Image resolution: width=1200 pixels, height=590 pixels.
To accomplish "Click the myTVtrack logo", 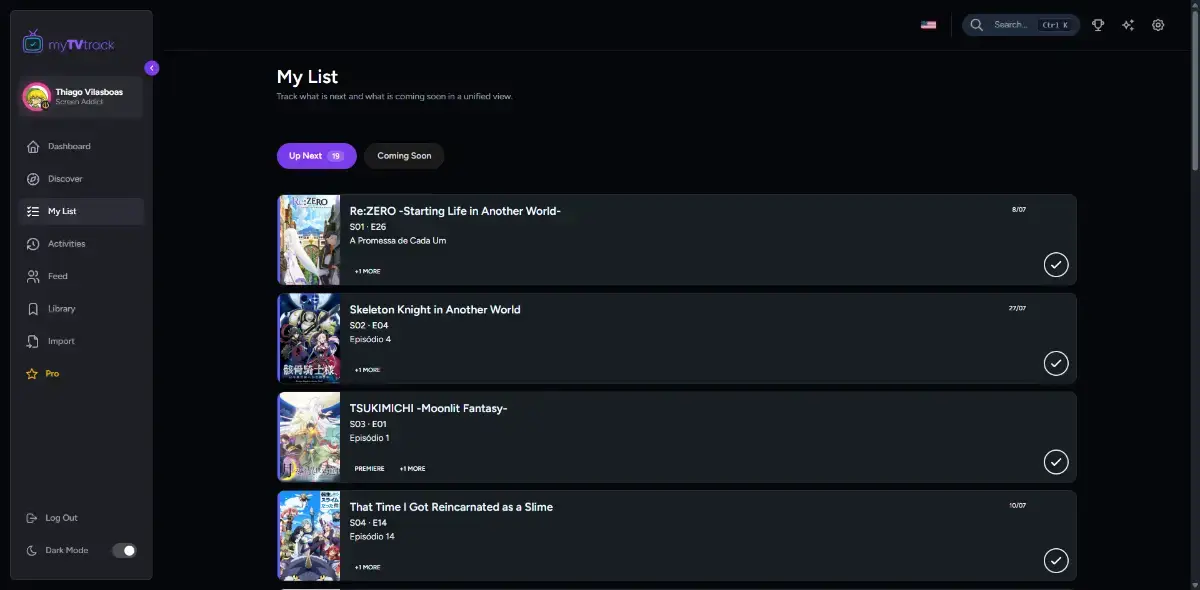I will (68, 42).
